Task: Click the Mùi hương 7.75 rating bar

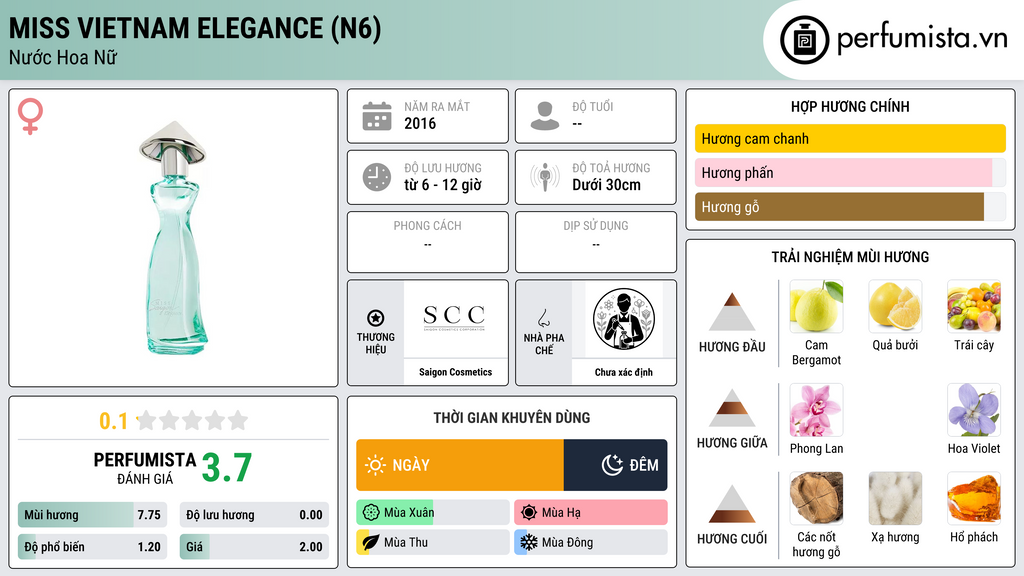Action: click(92, 515)
